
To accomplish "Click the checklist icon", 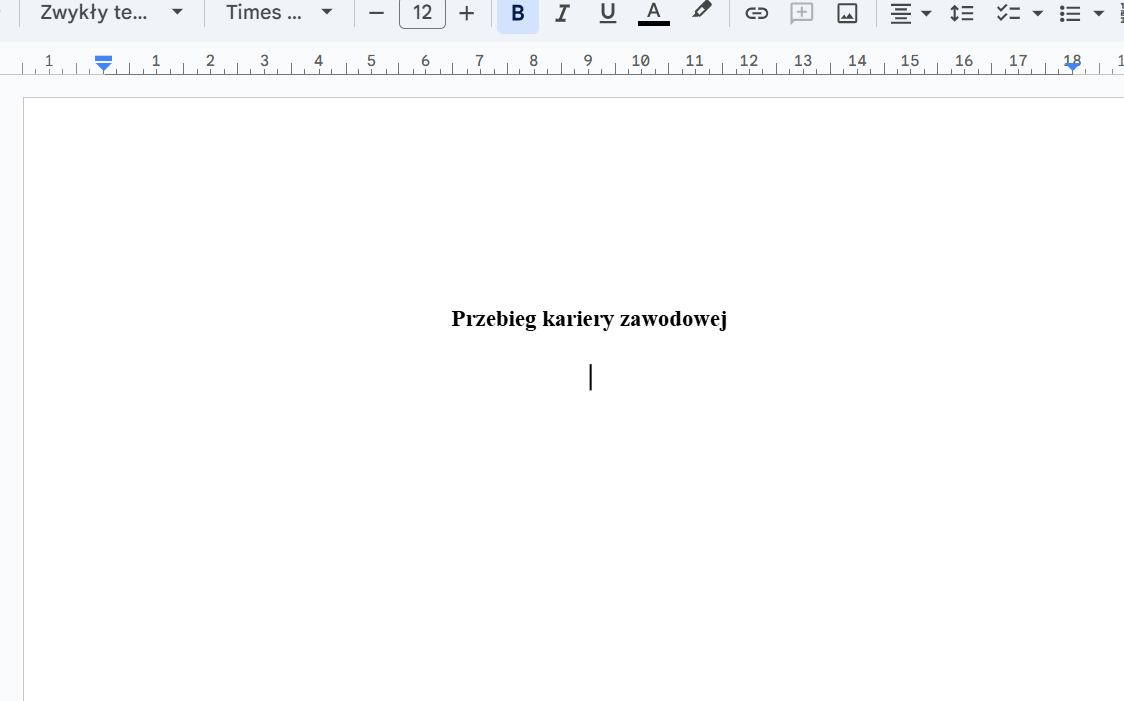I will point(1008,14).
